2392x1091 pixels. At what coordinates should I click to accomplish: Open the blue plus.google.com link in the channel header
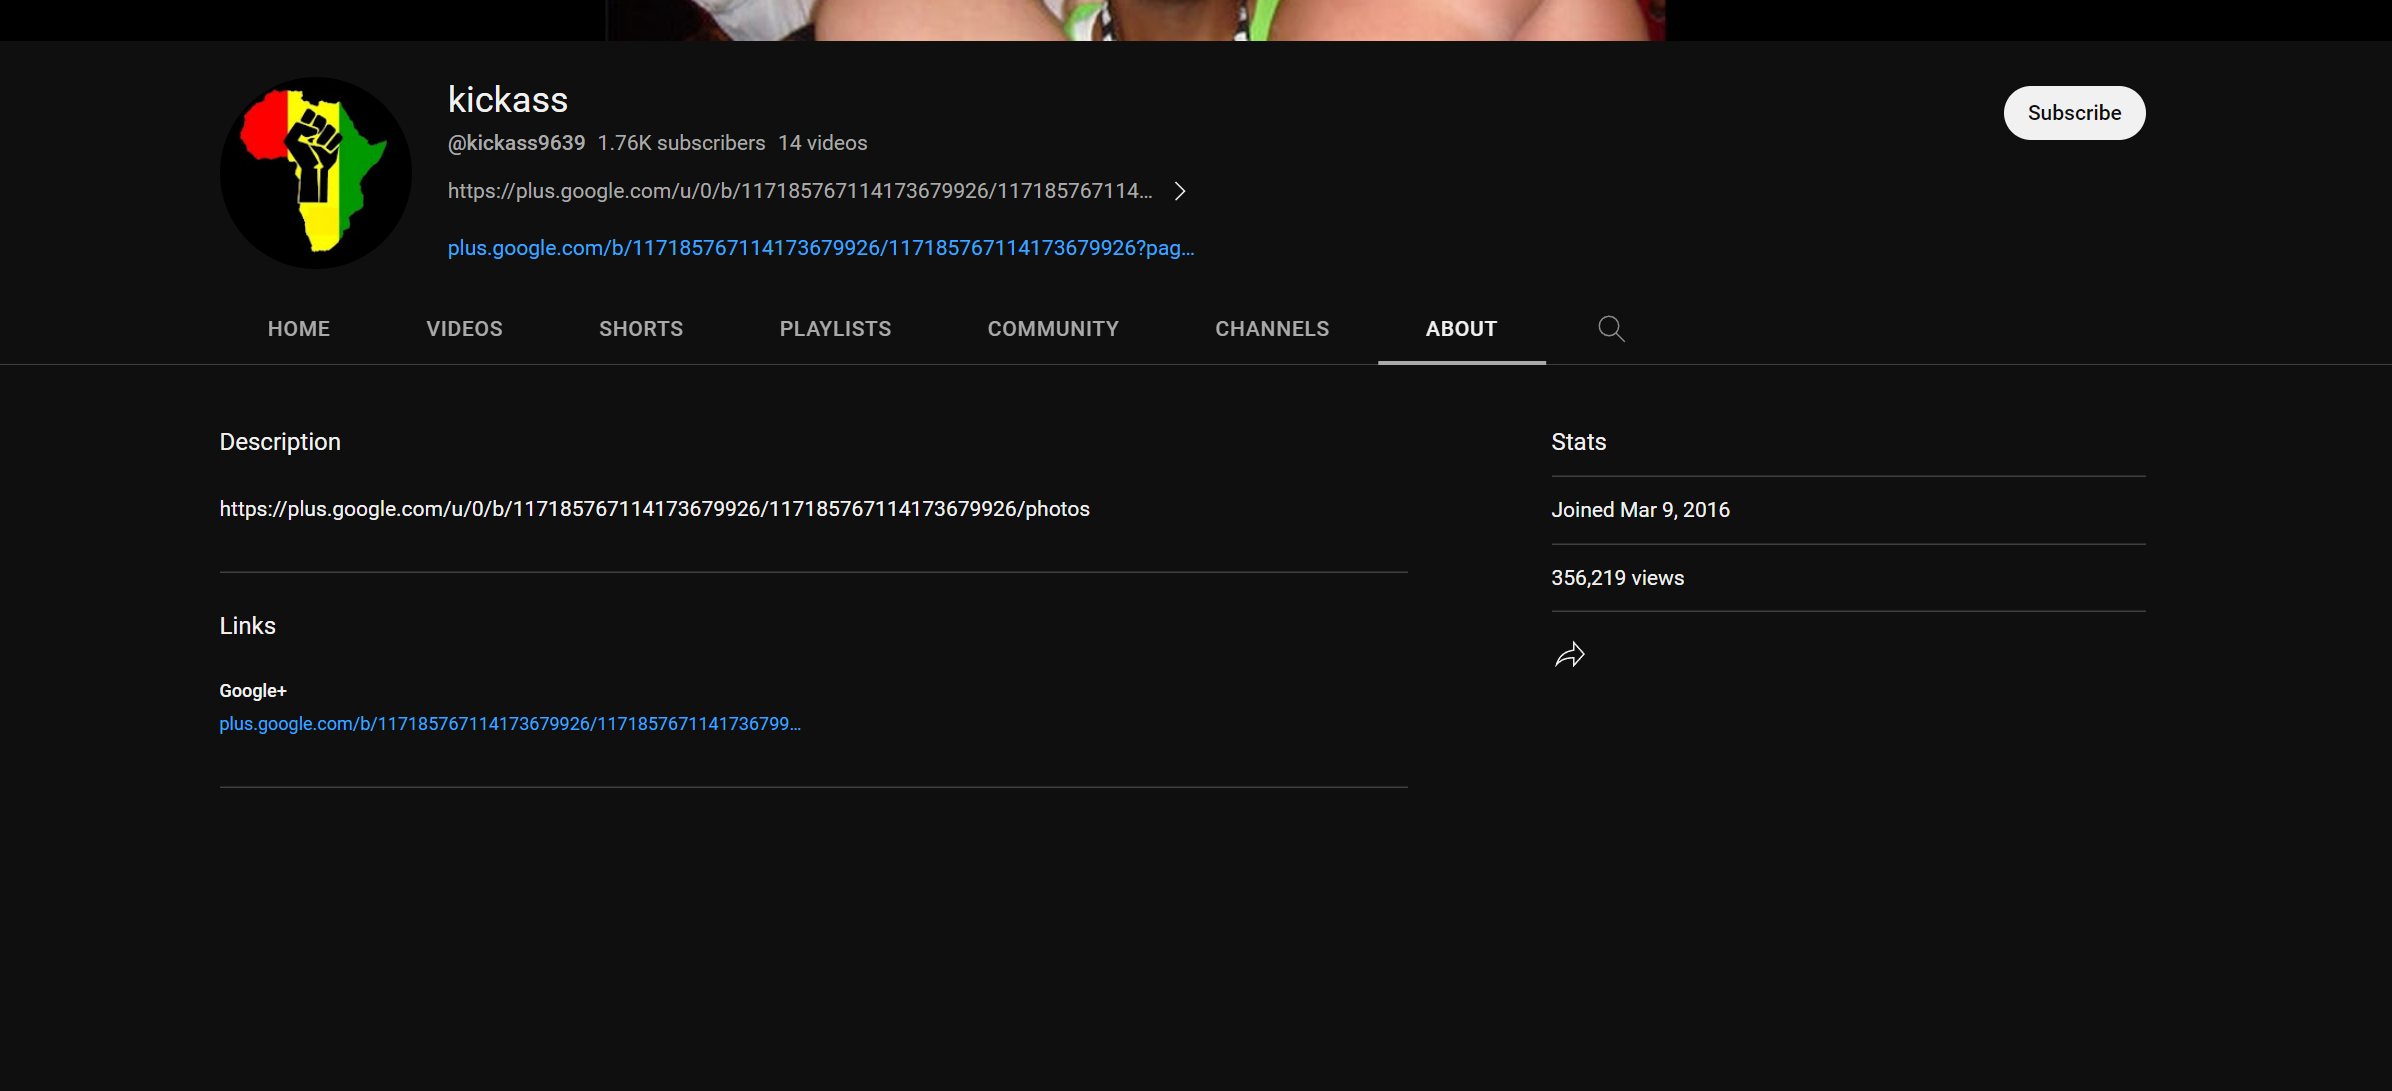point(820,248)
